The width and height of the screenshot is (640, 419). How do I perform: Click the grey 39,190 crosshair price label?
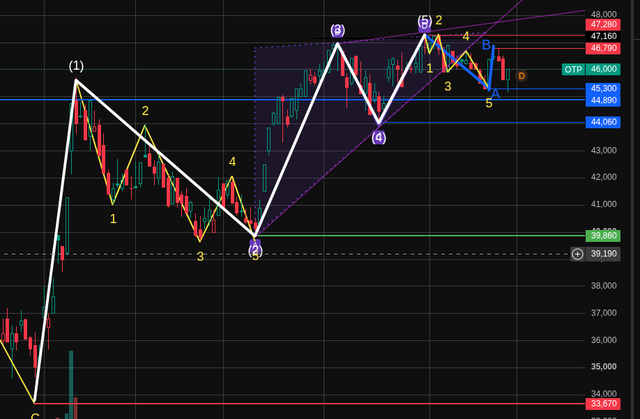point(603,254)
